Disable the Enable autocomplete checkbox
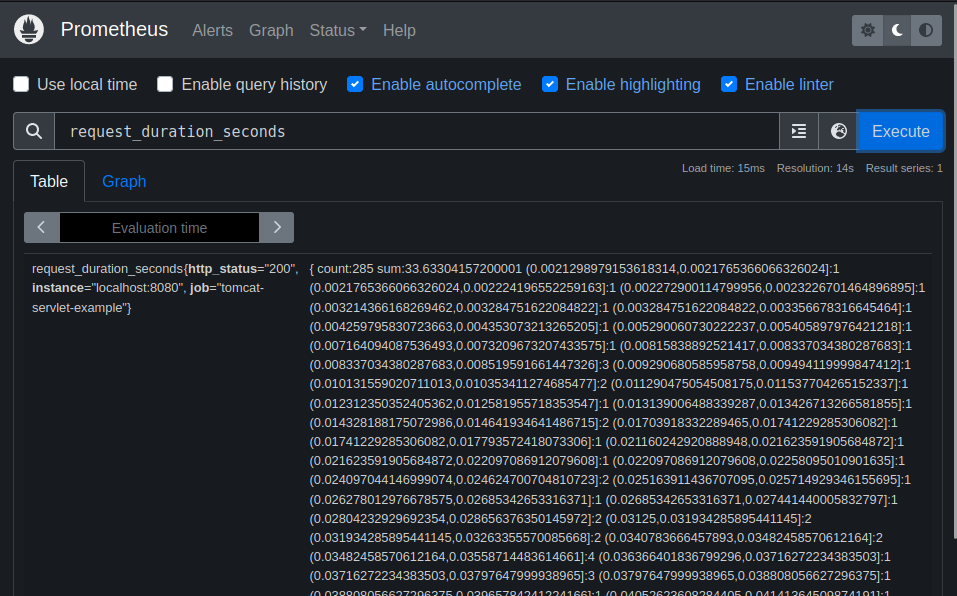Viewport: 957px width, 596px height. coord(355,84)
